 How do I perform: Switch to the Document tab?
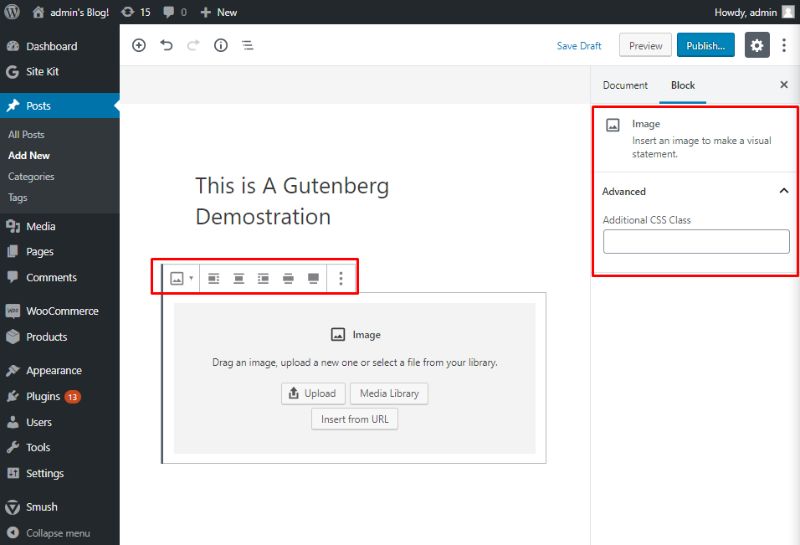[625, 85]
